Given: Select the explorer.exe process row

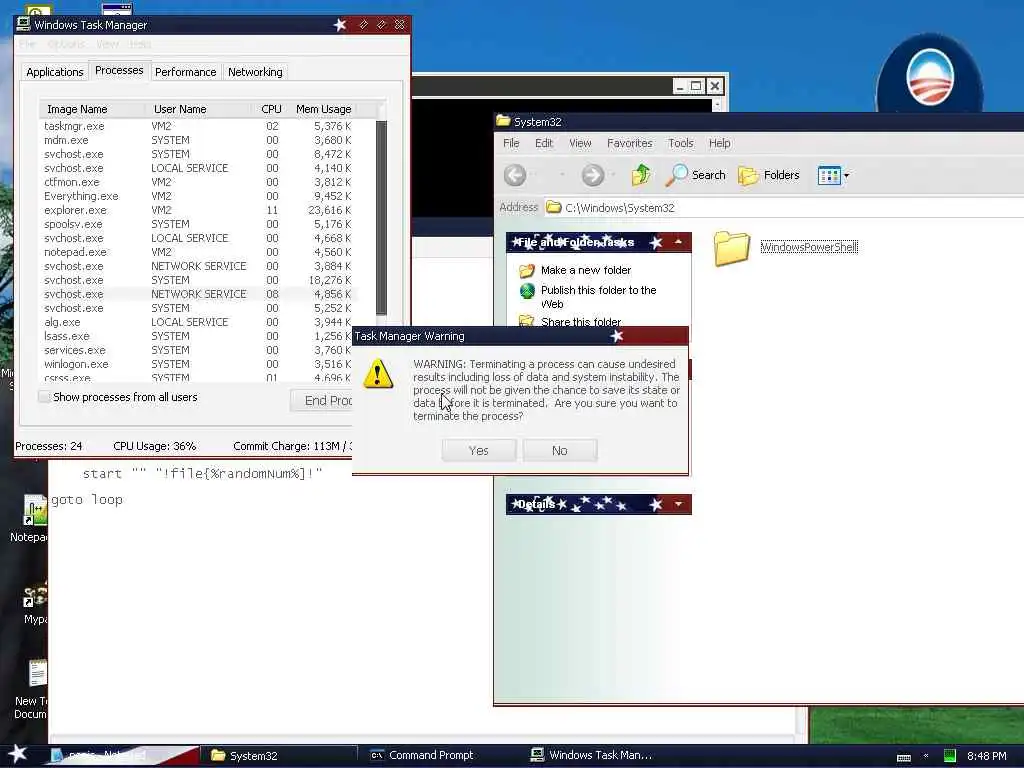Looking at the screenshot, I should (x=198, y=210).
